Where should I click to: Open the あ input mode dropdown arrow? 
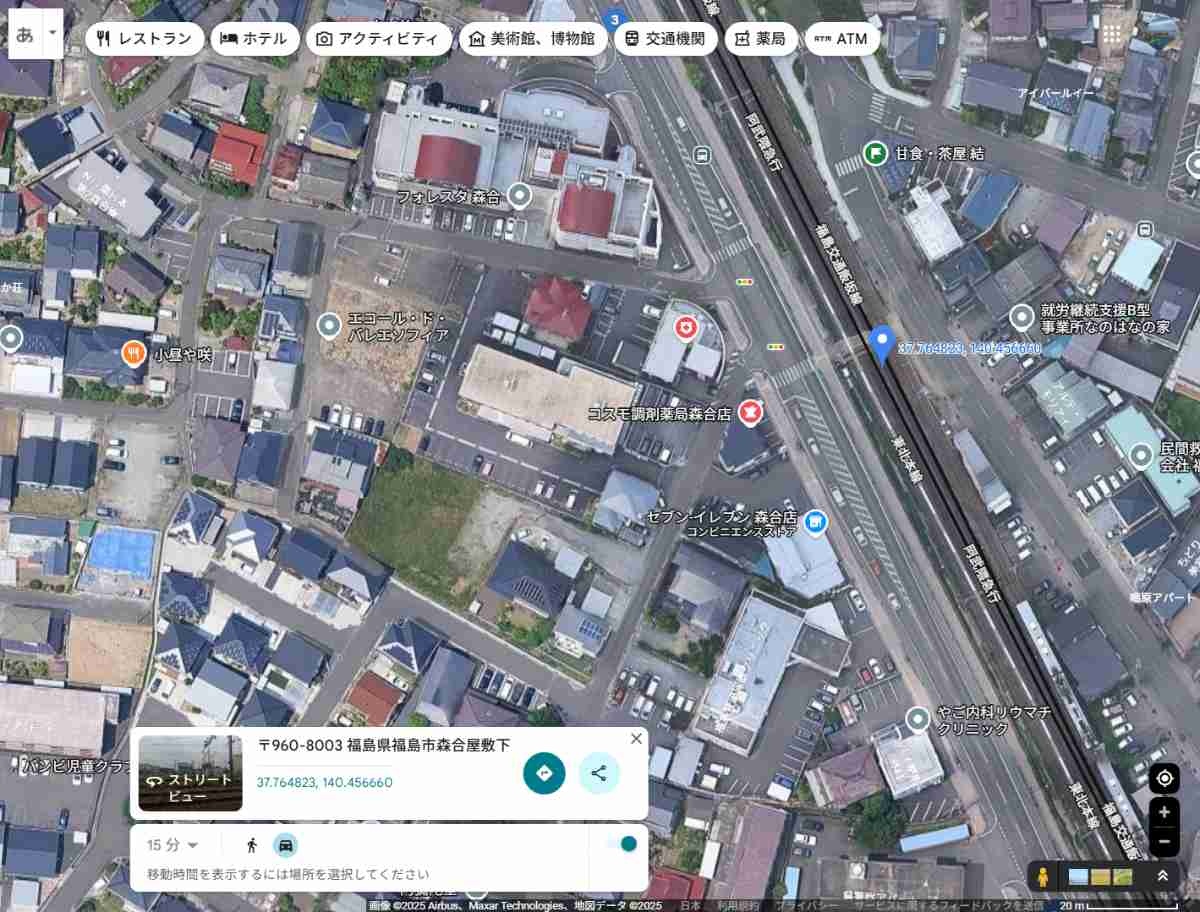click(53, 33)
